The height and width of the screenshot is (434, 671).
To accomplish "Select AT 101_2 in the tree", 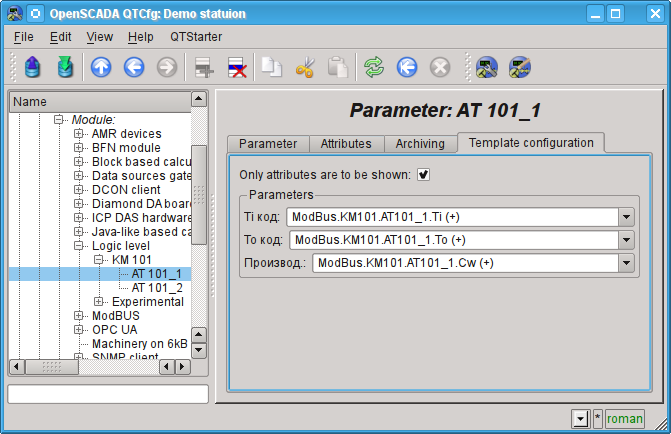I will coord(157,288).
